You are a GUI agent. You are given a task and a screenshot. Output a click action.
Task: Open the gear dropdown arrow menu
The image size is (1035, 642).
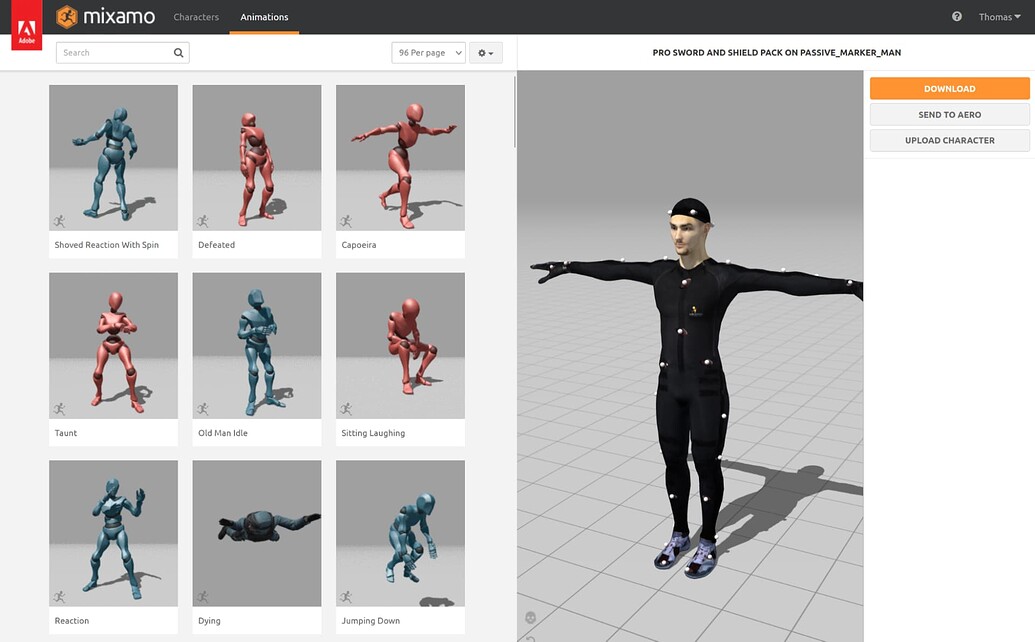[x=491, y=52]
